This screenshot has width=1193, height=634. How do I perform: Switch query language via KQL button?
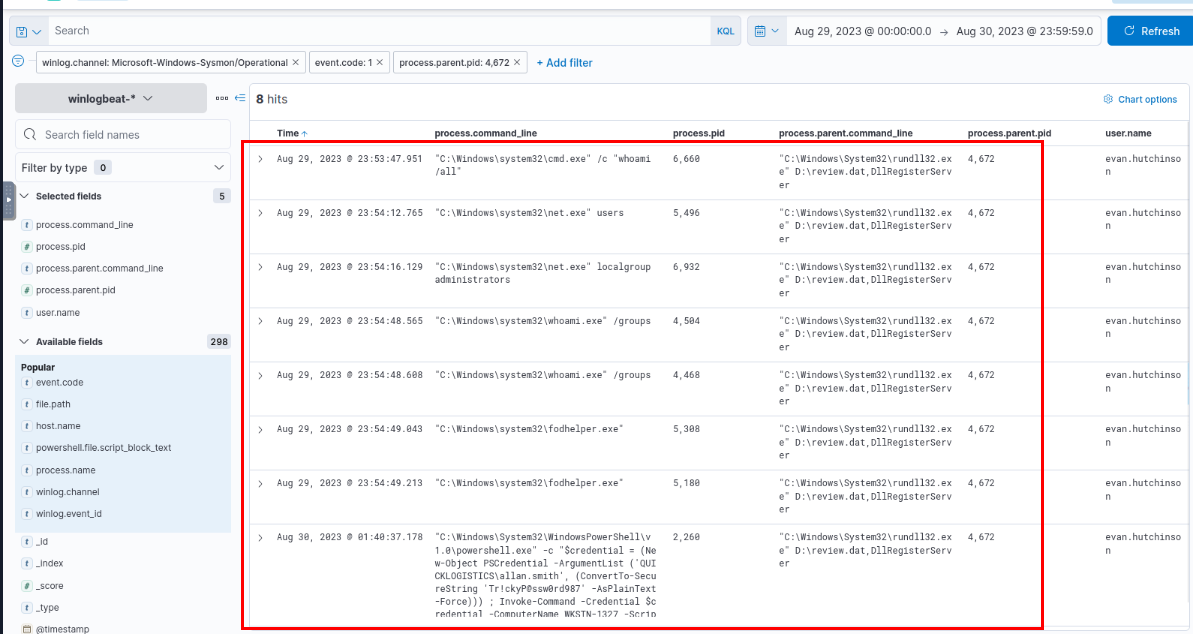pyautogui.click(x=725, y=31)
